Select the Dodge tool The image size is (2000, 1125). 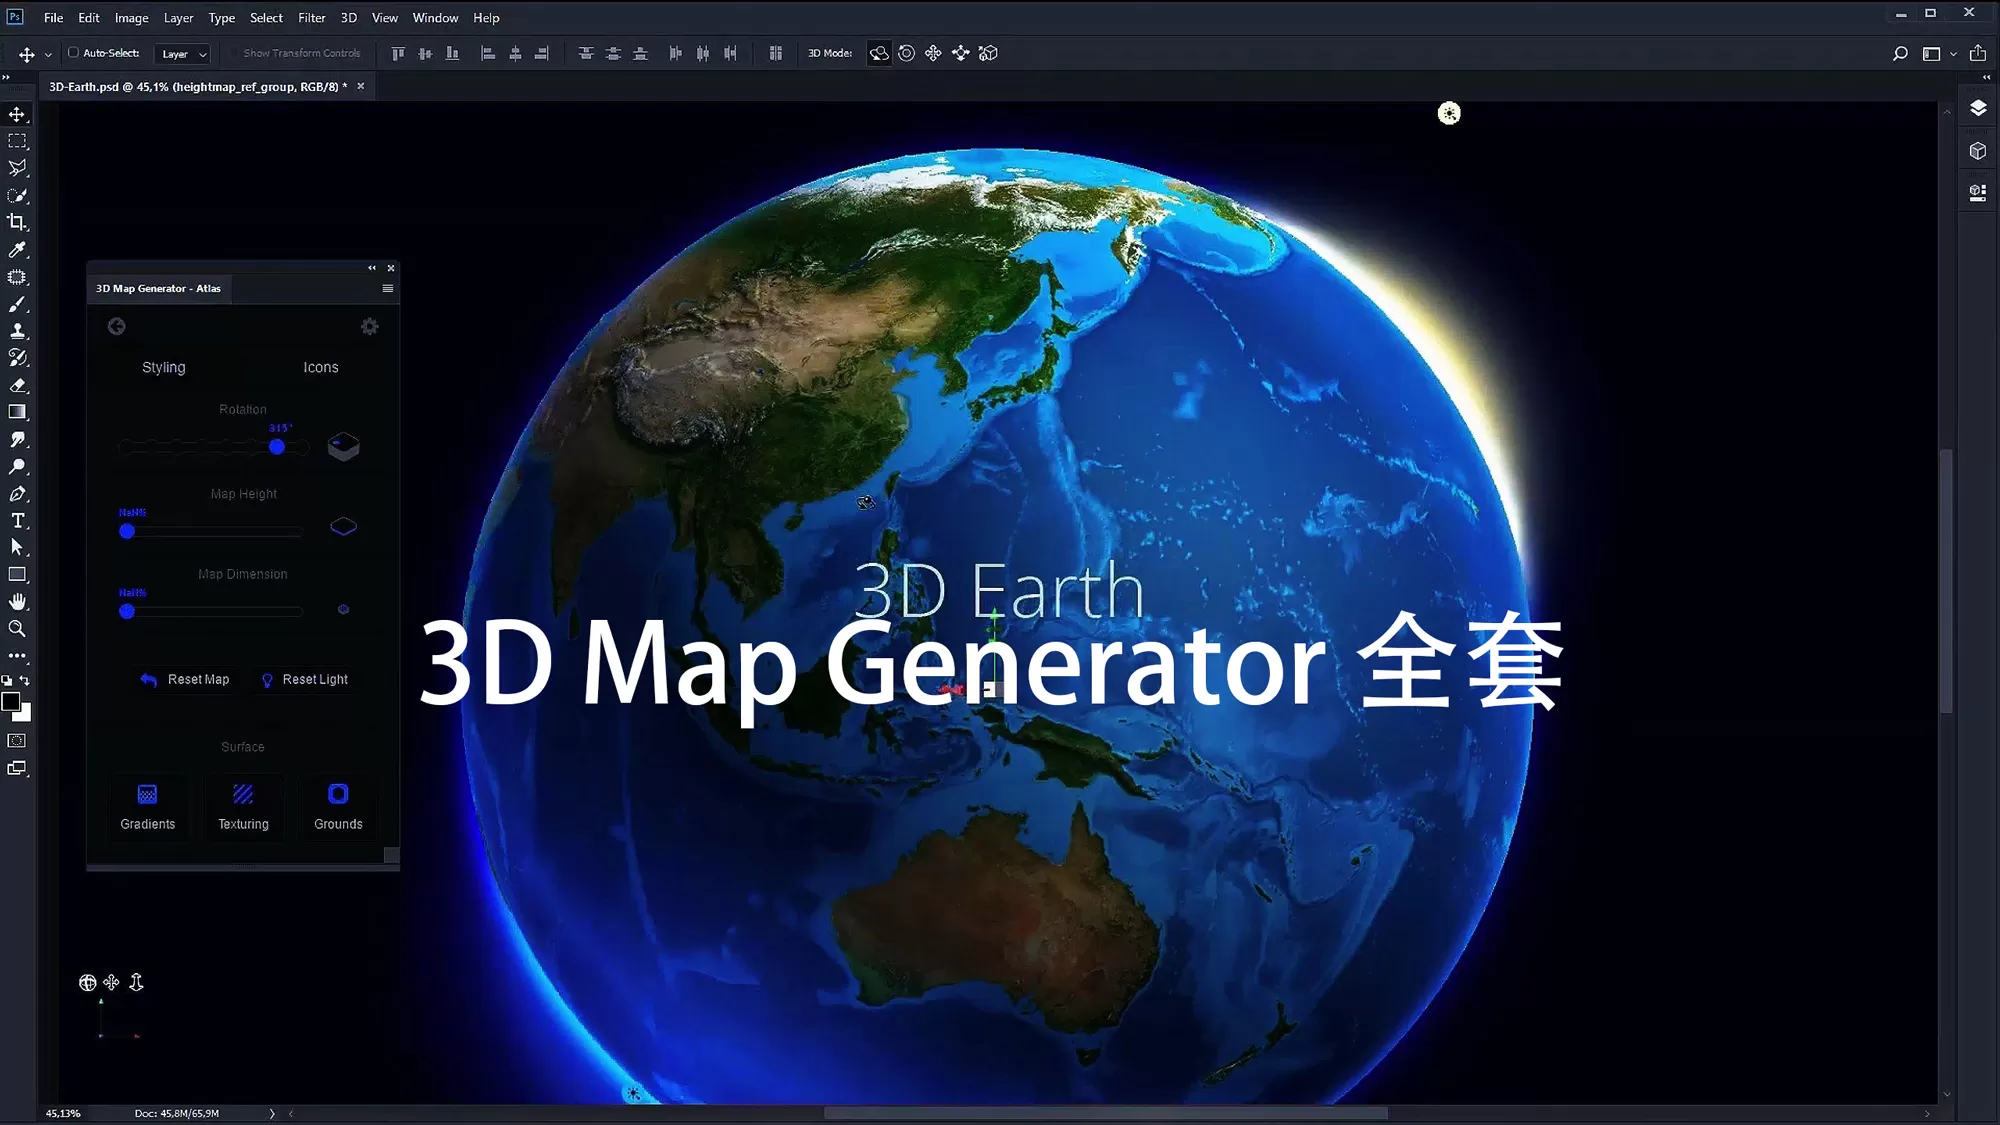point(17,466)
